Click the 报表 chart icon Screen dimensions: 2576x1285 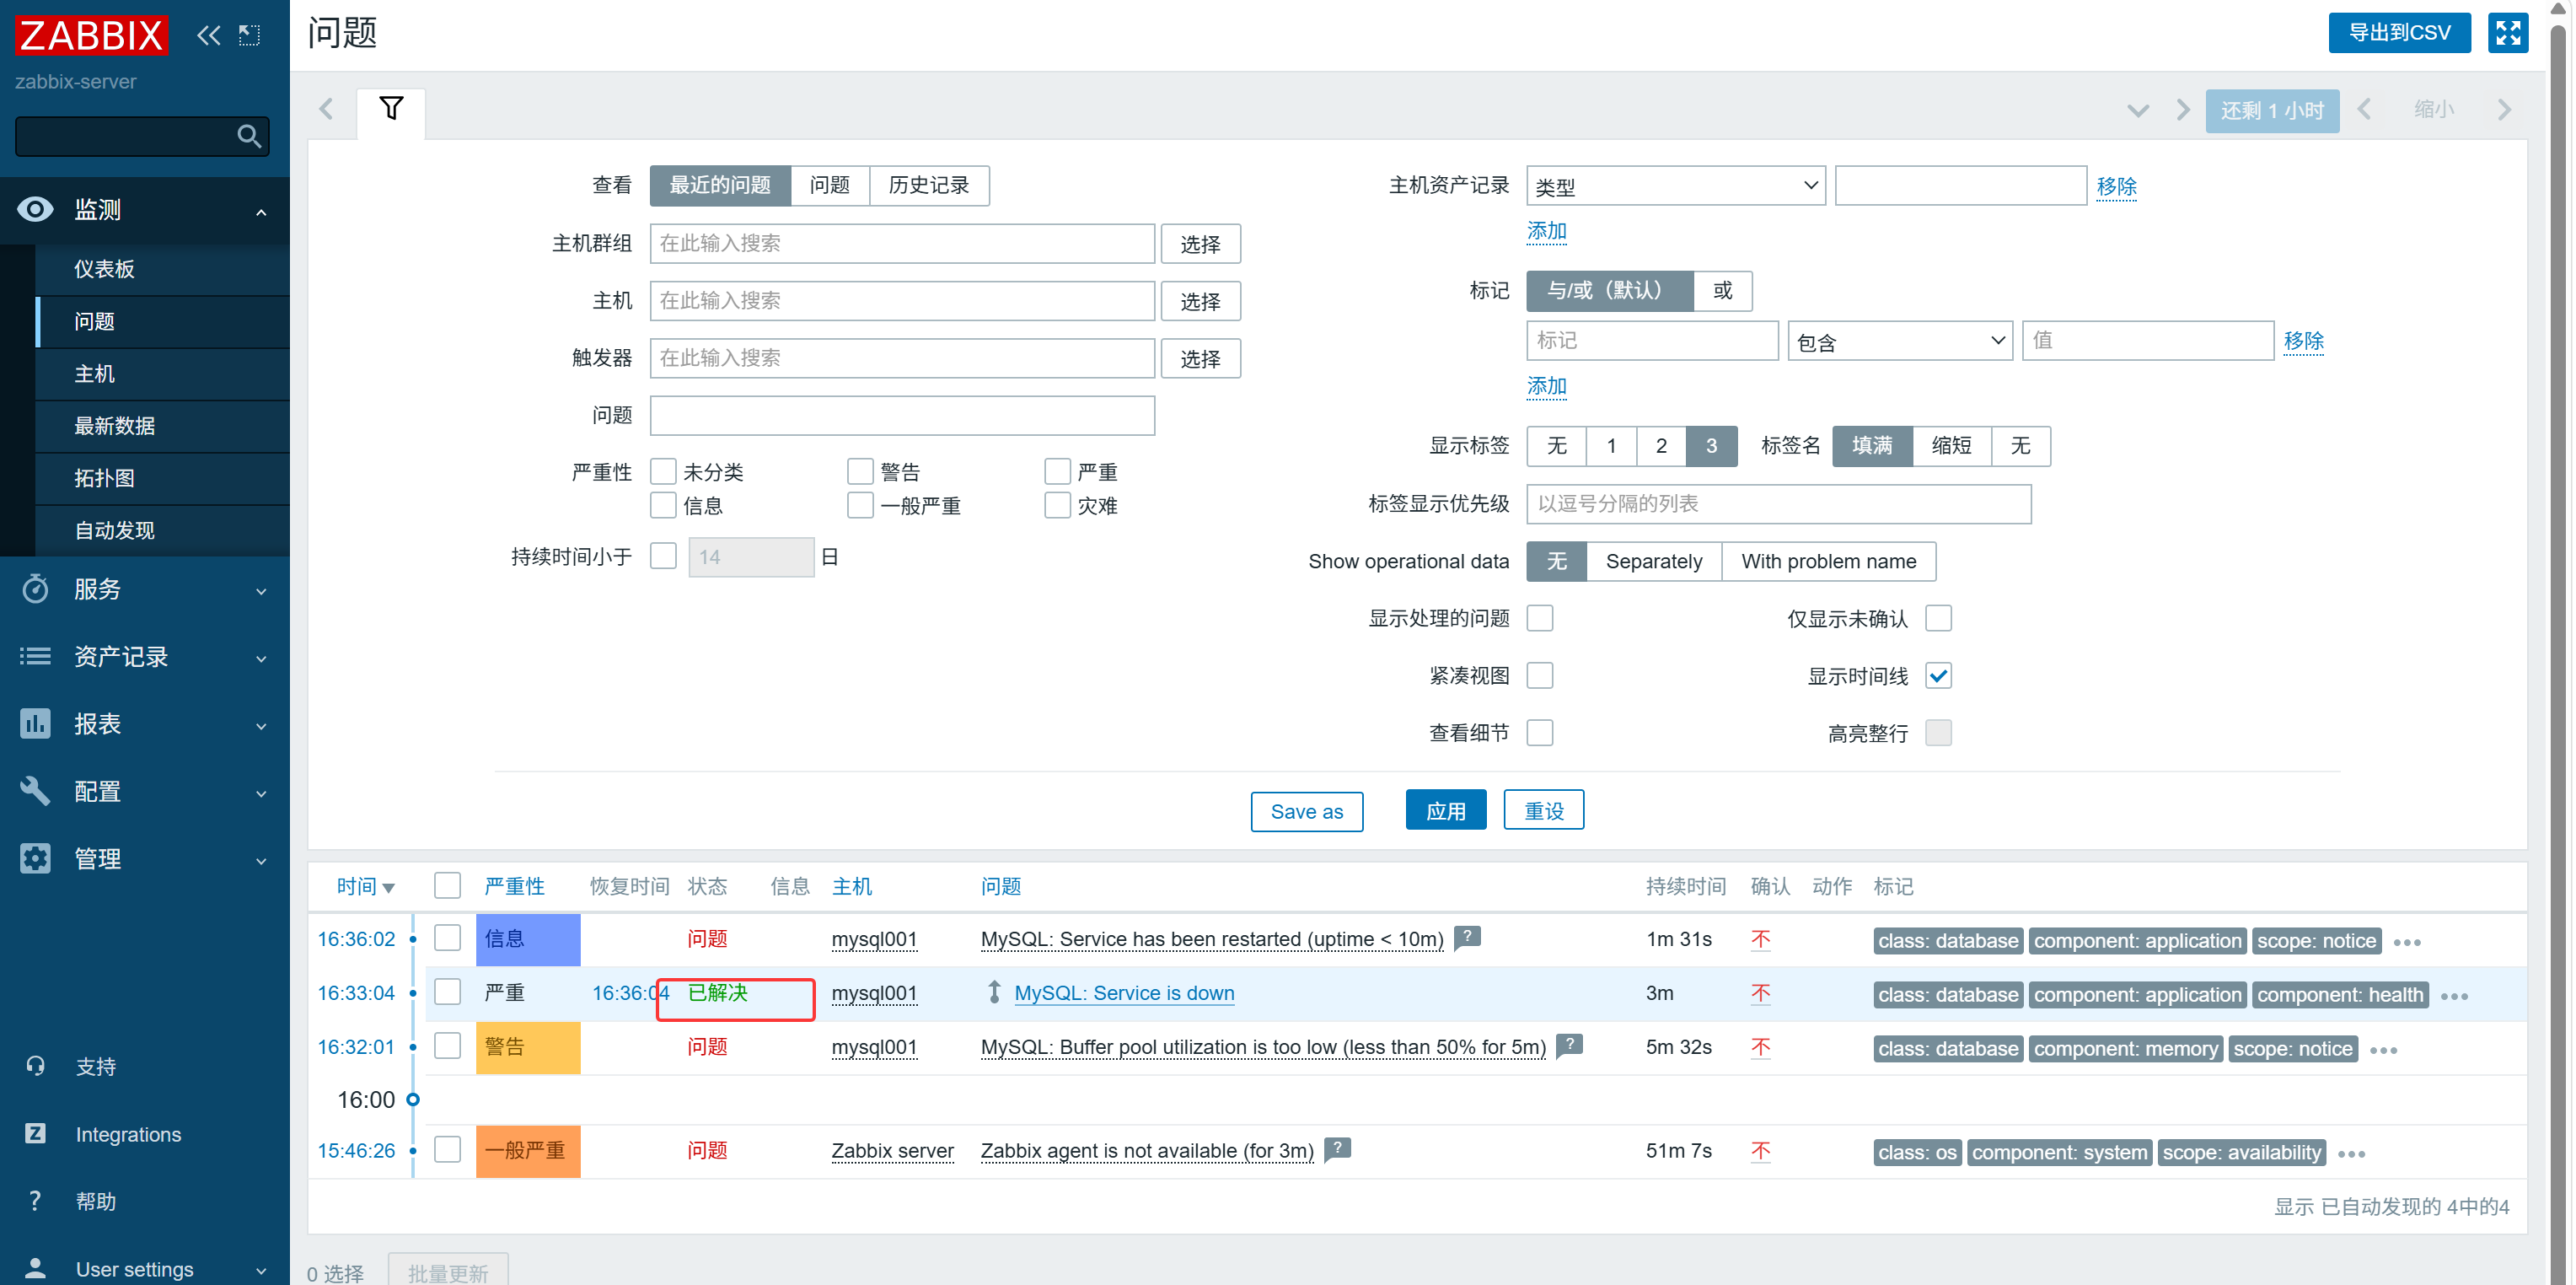[35, 723]
